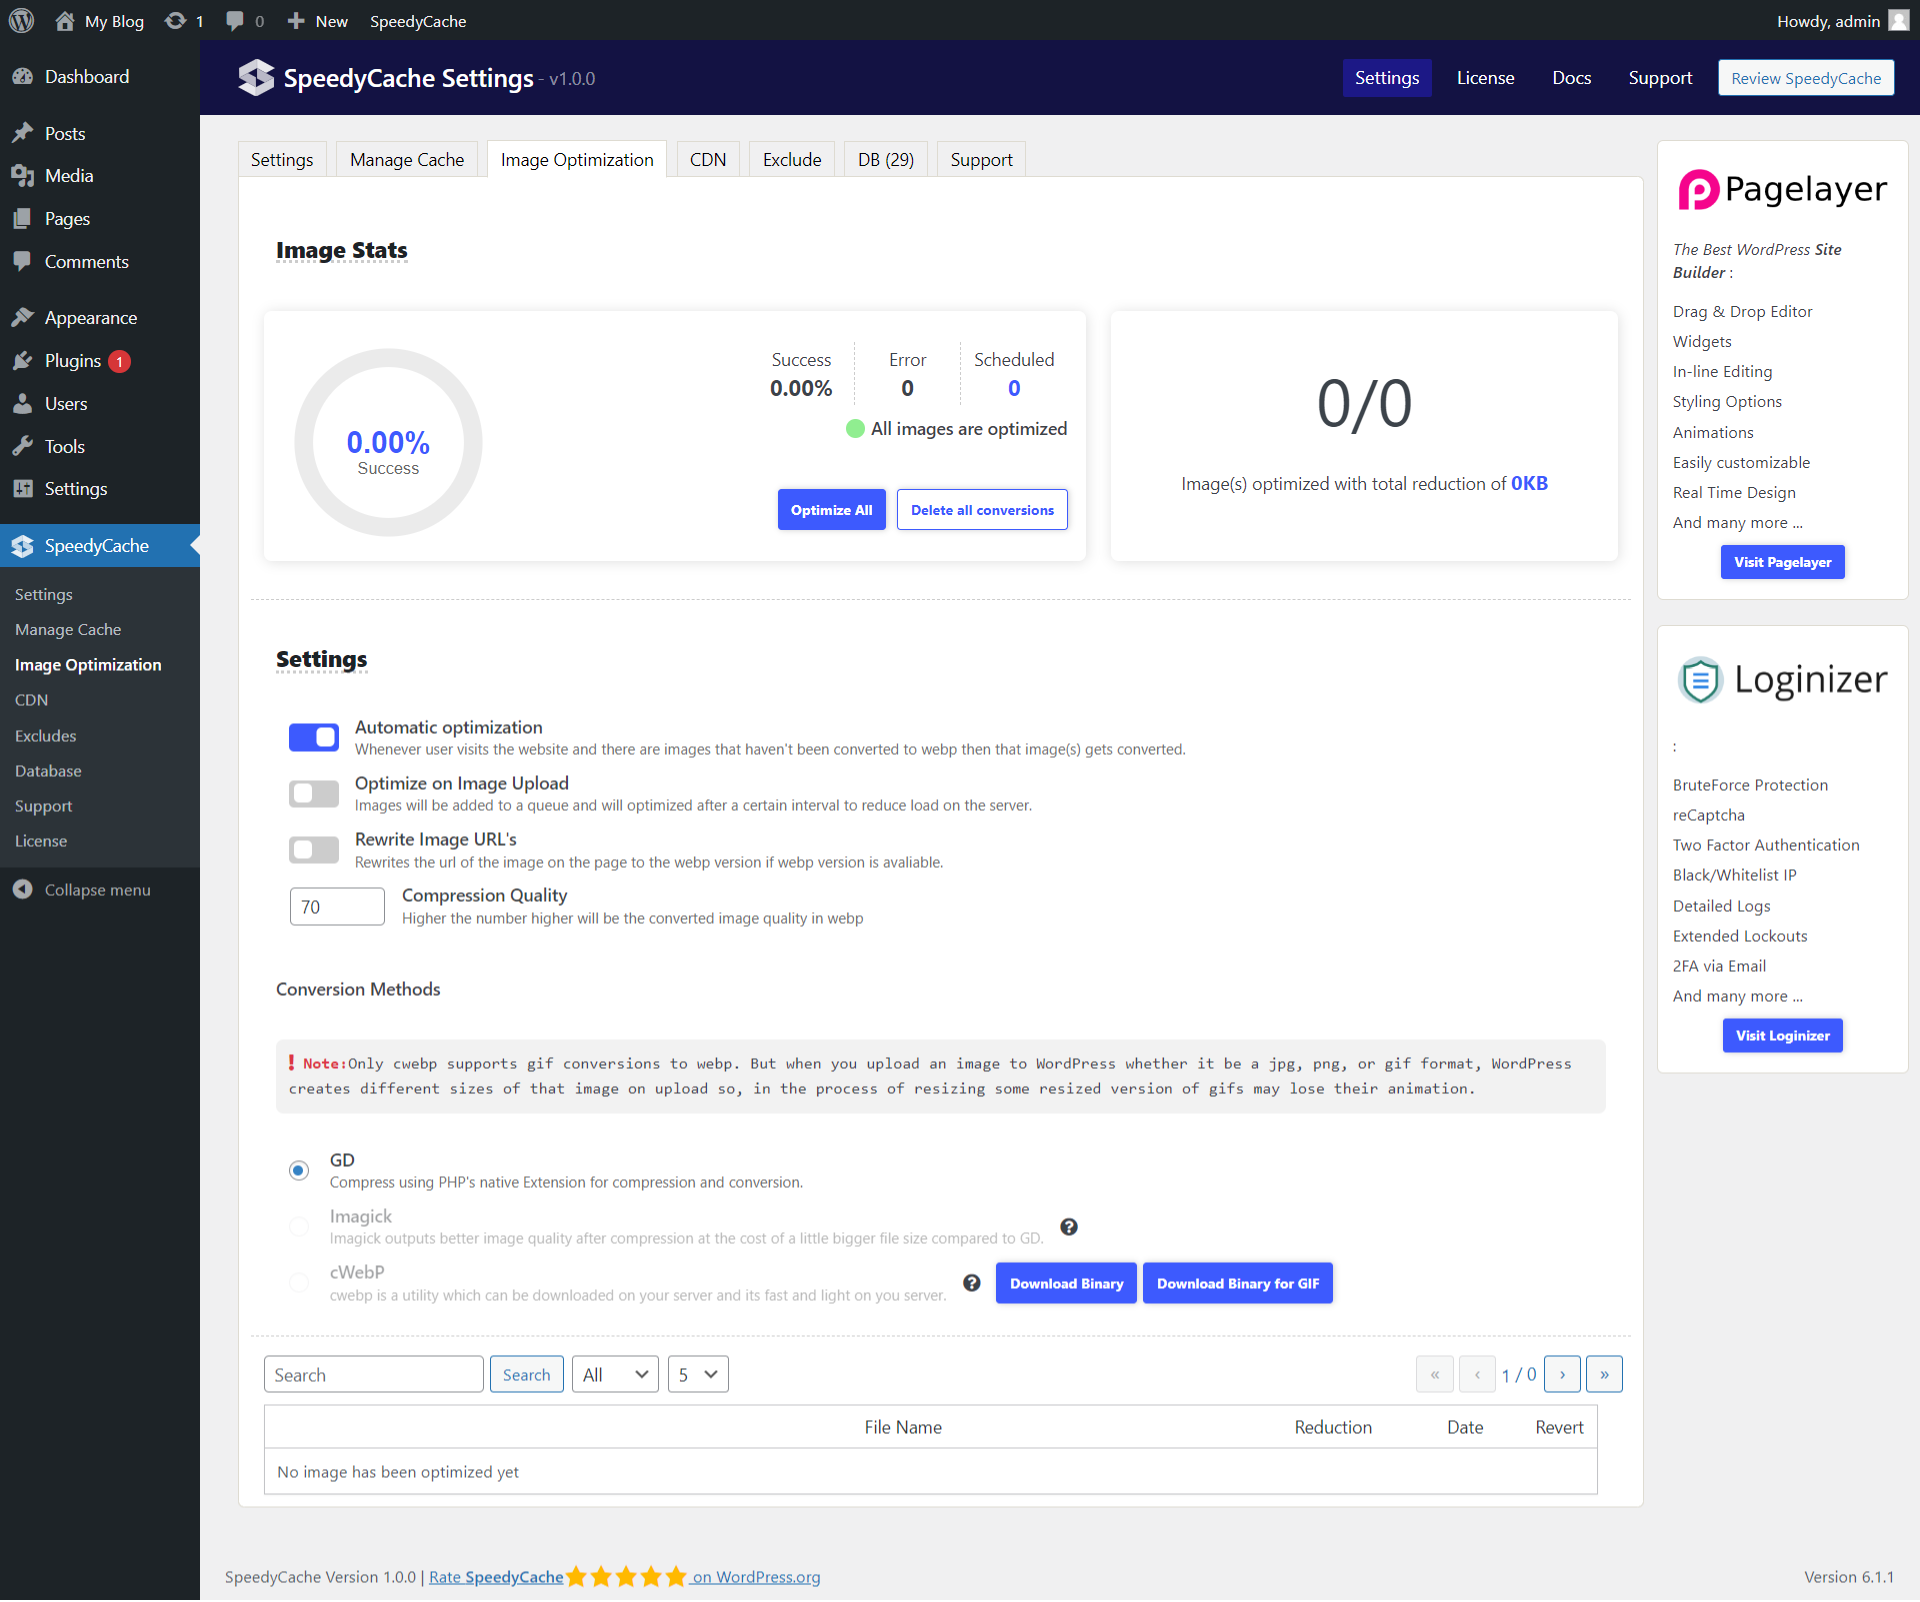Click the Optimize All button

click(831, 509)
